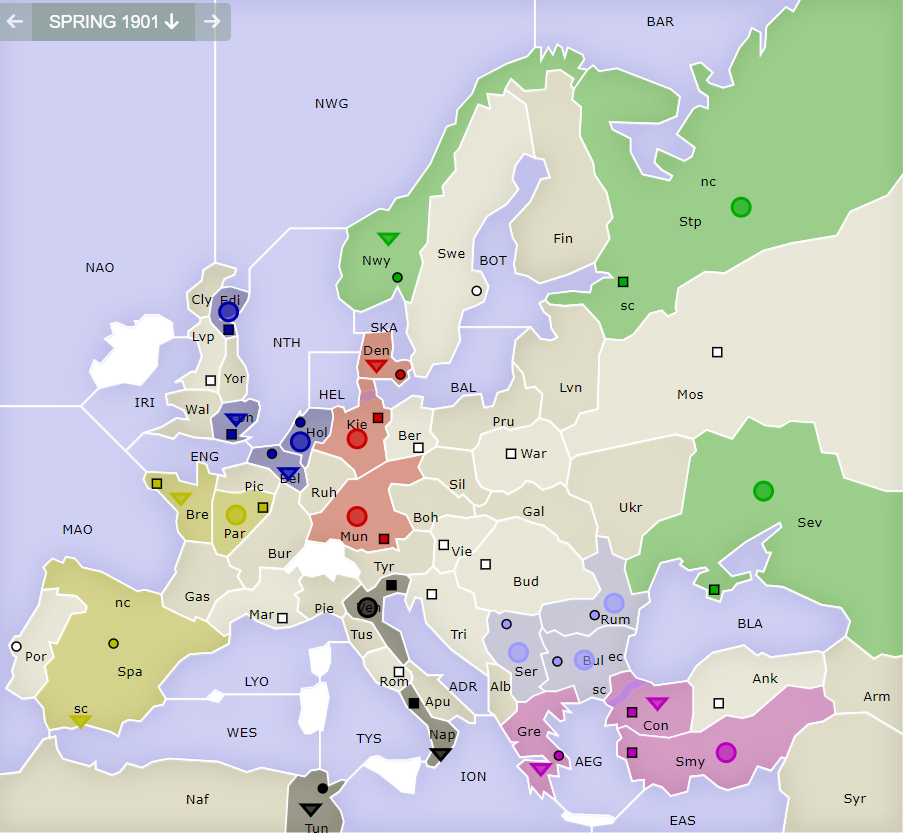Image resolution: width=903 pixels, height=834 pixels.
Task: Select the blue army in Edinburgh
Action: click(228, 312)
